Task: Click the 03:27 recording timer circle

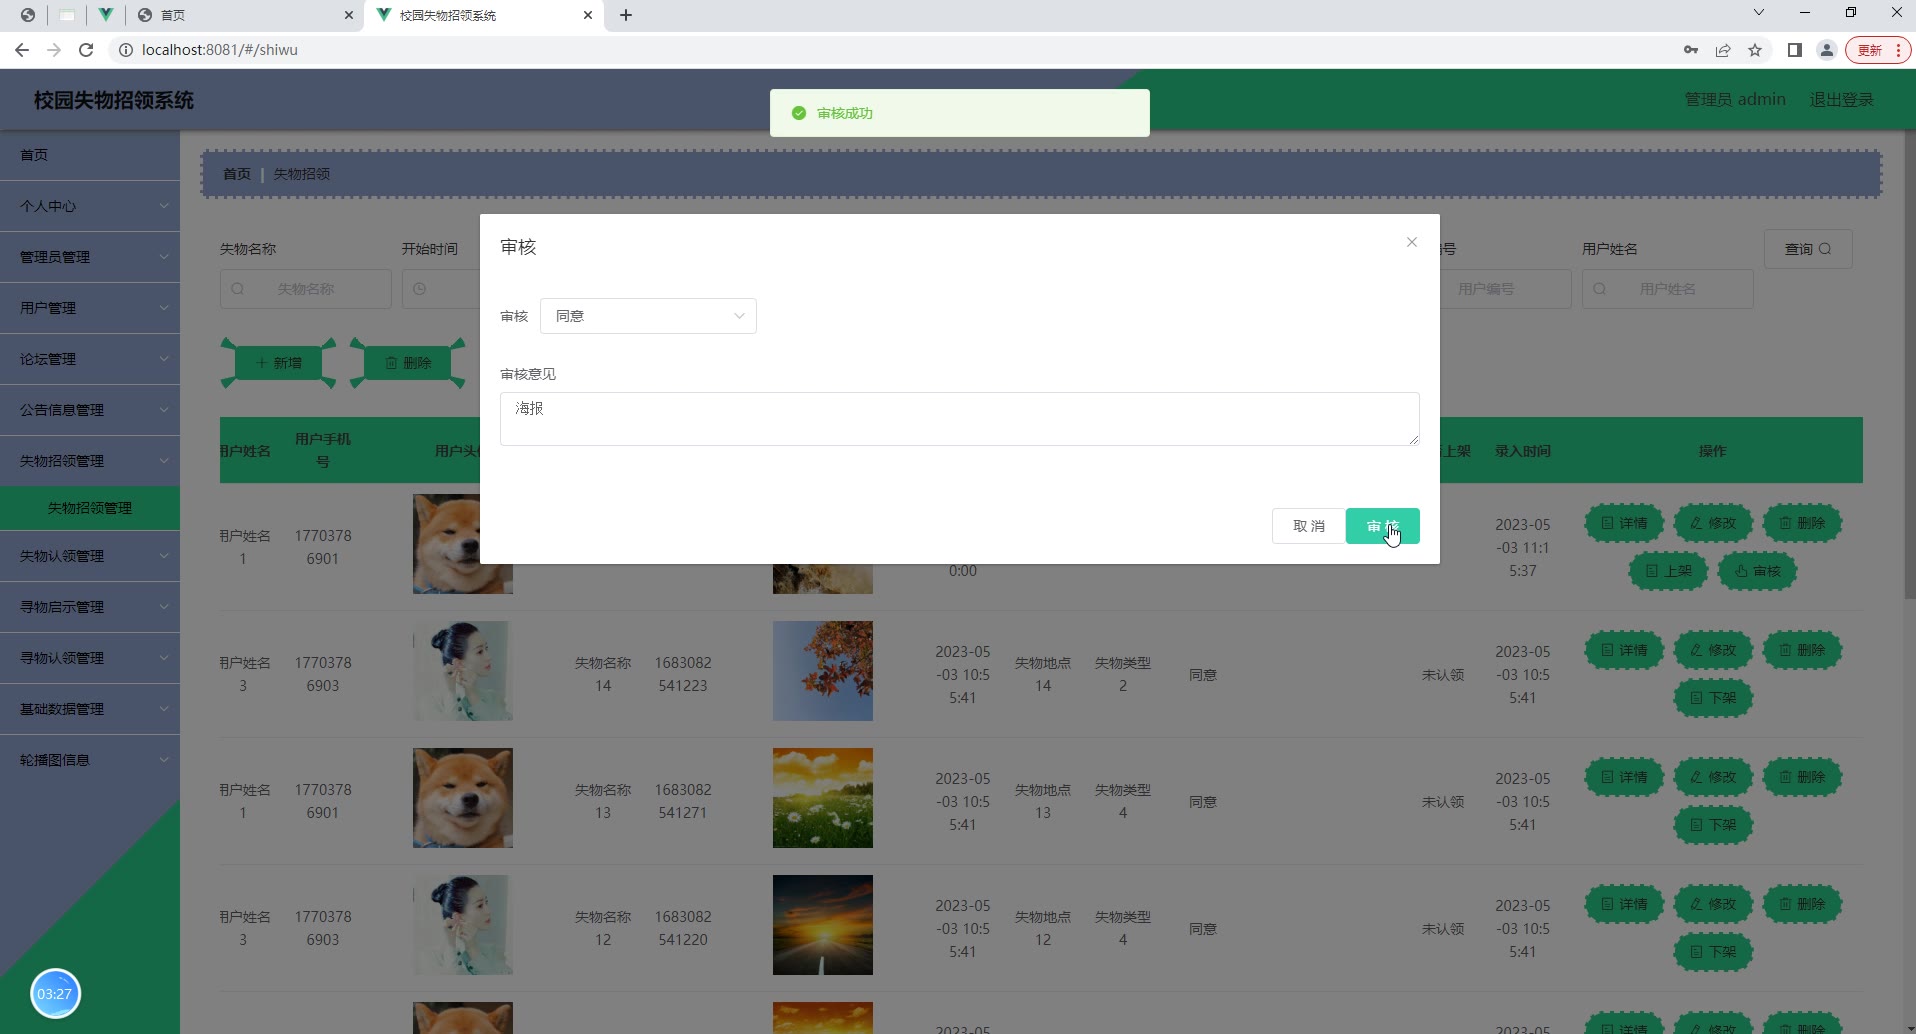Action: pyautogui.click(x=55, y=994)
